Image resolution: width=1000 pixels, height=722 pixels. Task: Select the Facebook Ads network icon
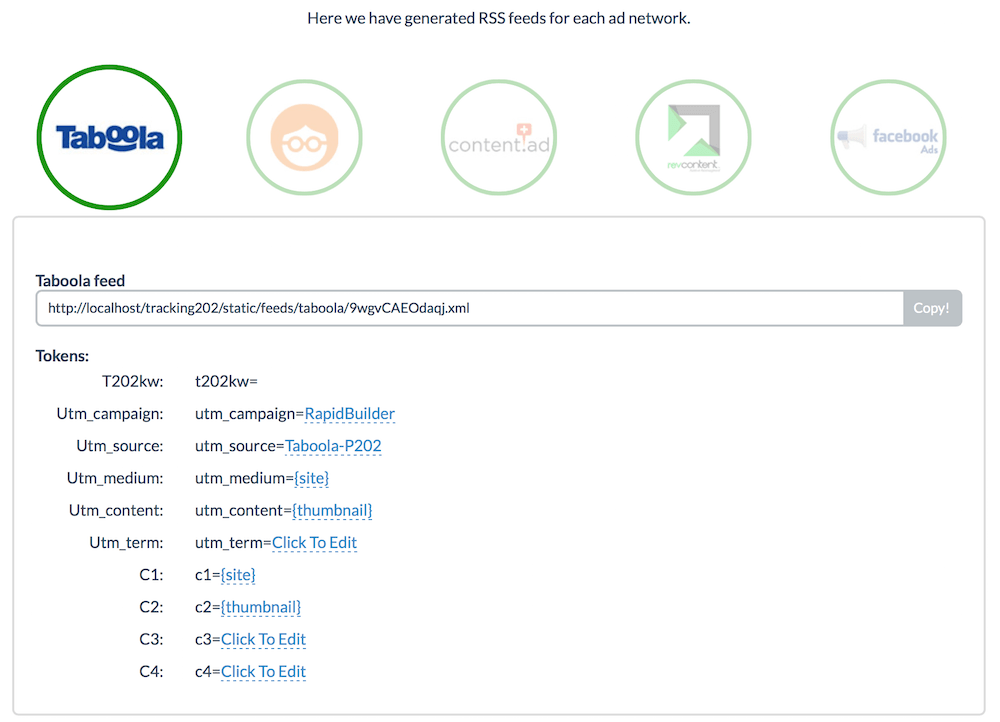click(888, 137)
